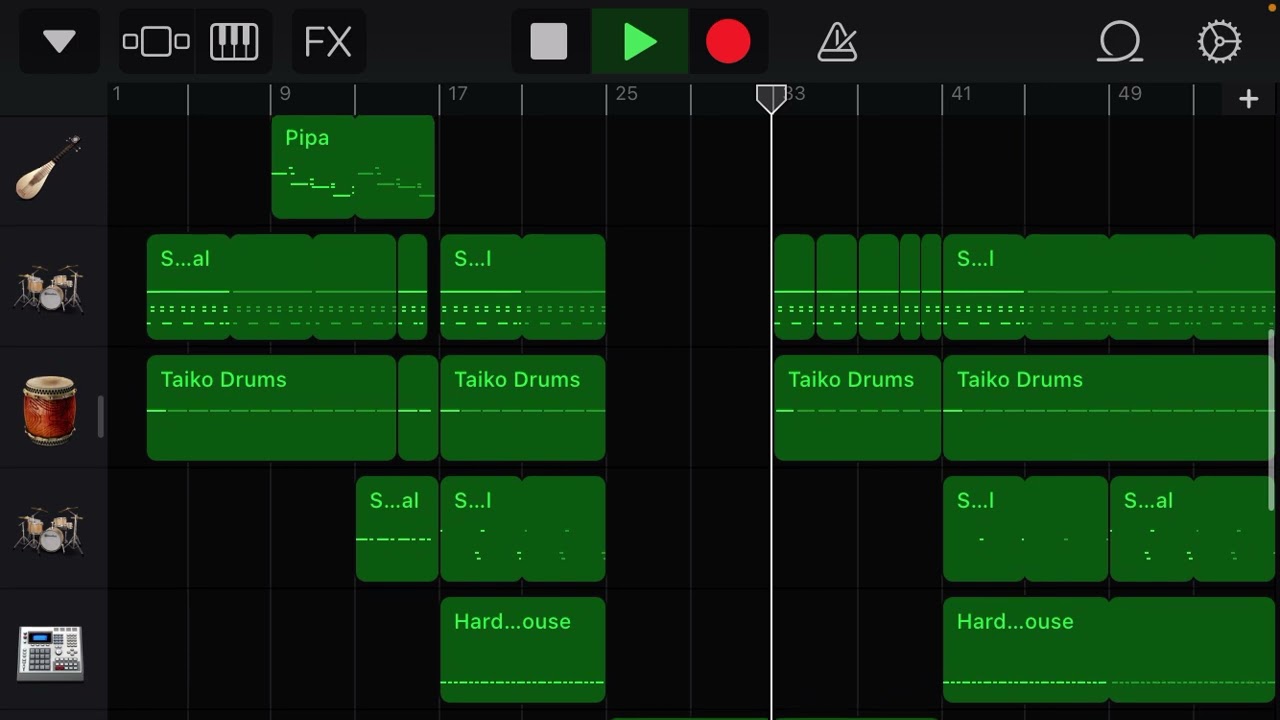This screenshot has width=1280, height=720.
Task: Switch to the tracks view button
Action: [156, 42]
